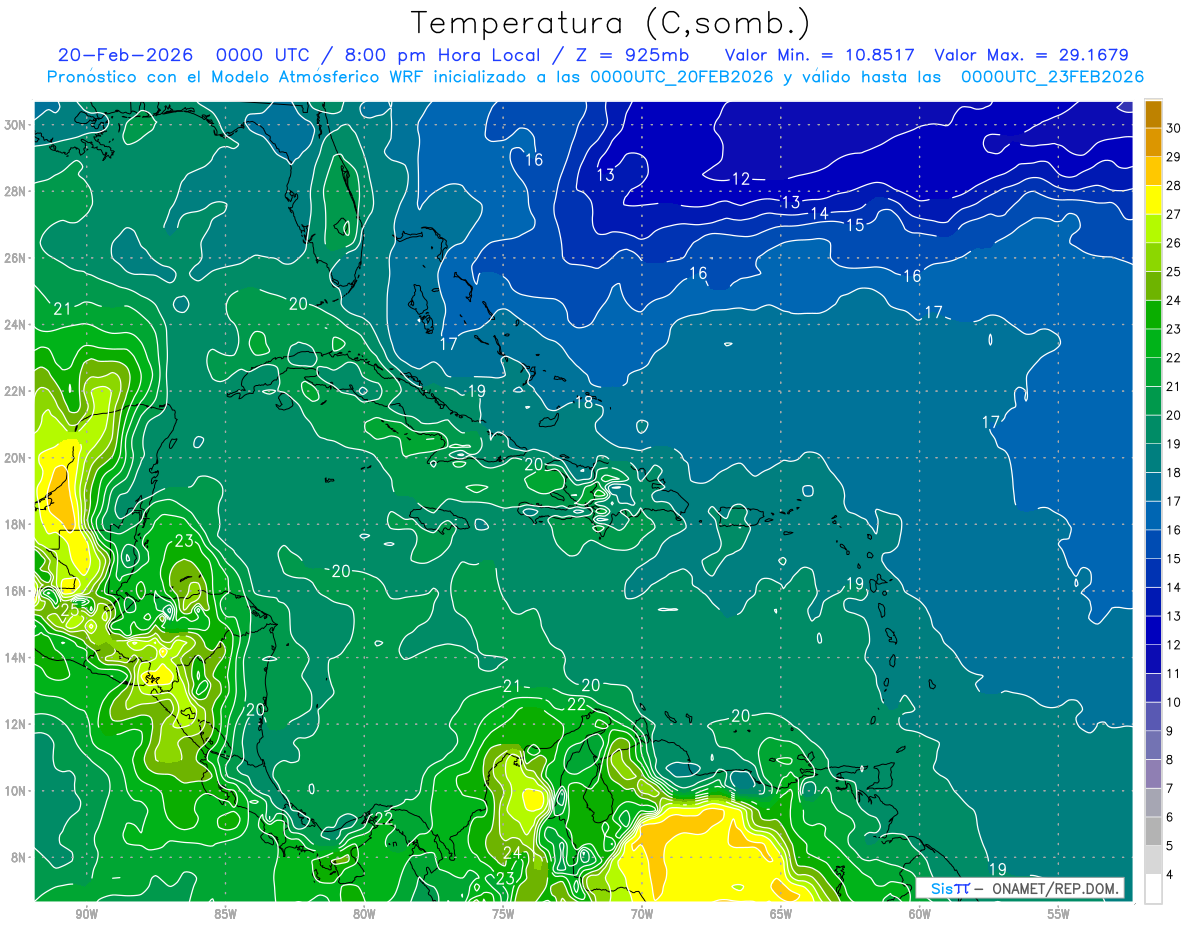The width and height of the screenshot is (1200, 927).
Task: Click the 12 contour label on the map
Action: tap(741, 179)
